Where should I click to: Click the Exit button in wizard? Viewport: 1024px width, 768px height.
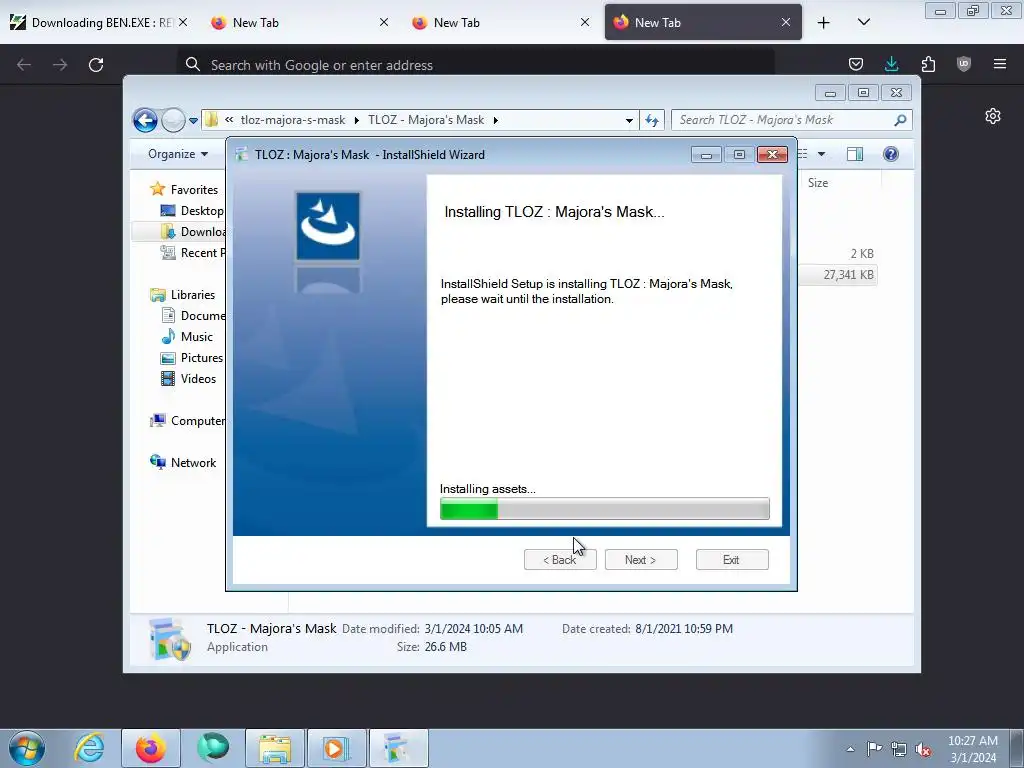[x=731, y=560]
